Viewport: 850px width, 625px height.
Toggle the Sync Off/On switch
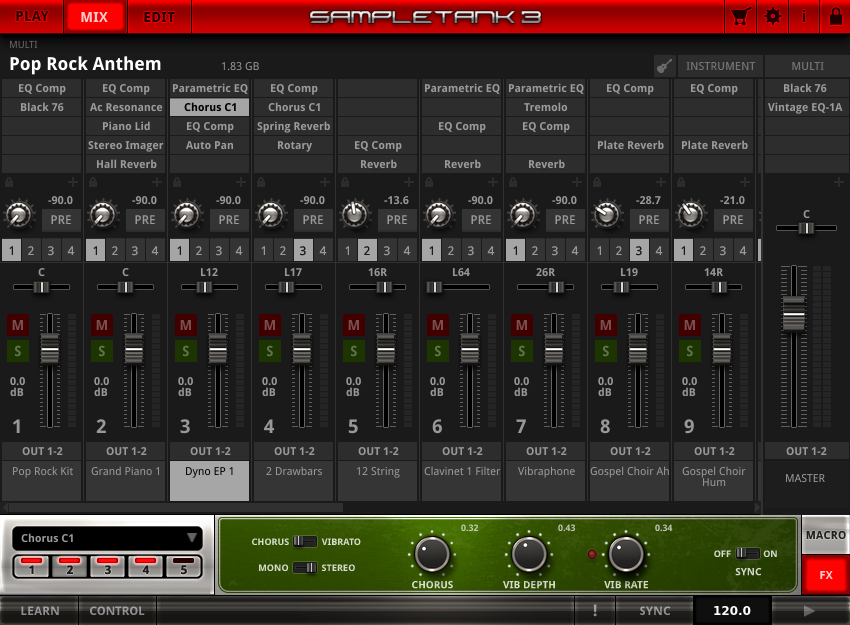point(747,553)
